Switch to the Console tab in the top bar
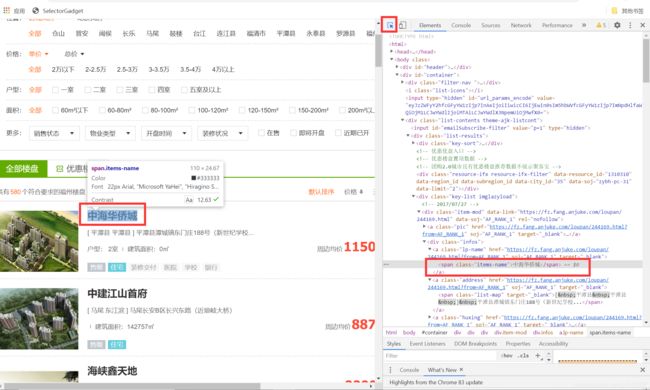 coord(461,25)
